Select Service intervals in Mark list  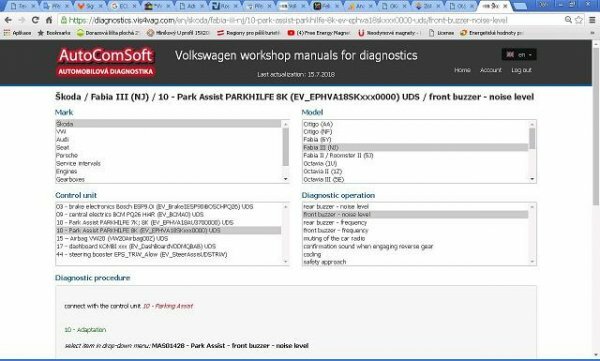[x=168, y=163]
